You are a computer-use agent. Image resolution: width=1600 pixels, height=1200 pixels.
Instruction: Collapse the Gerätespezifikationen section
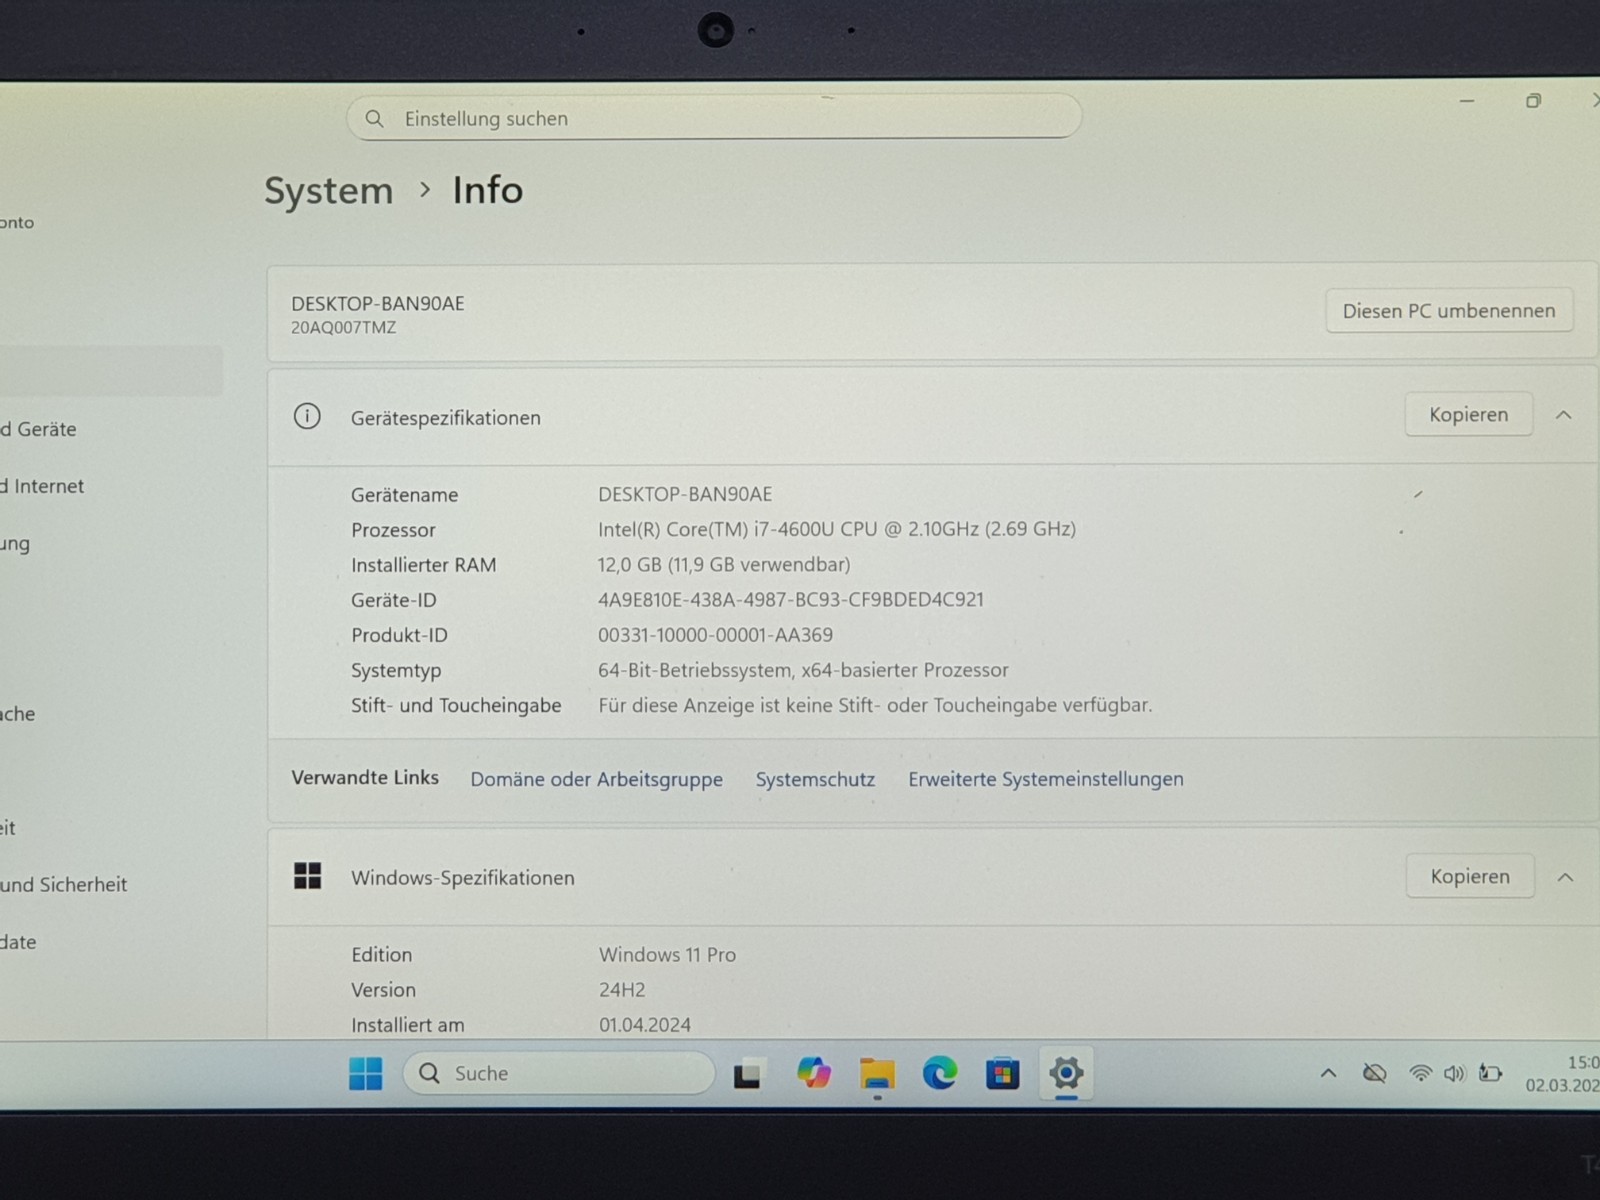click(1564, 415)
